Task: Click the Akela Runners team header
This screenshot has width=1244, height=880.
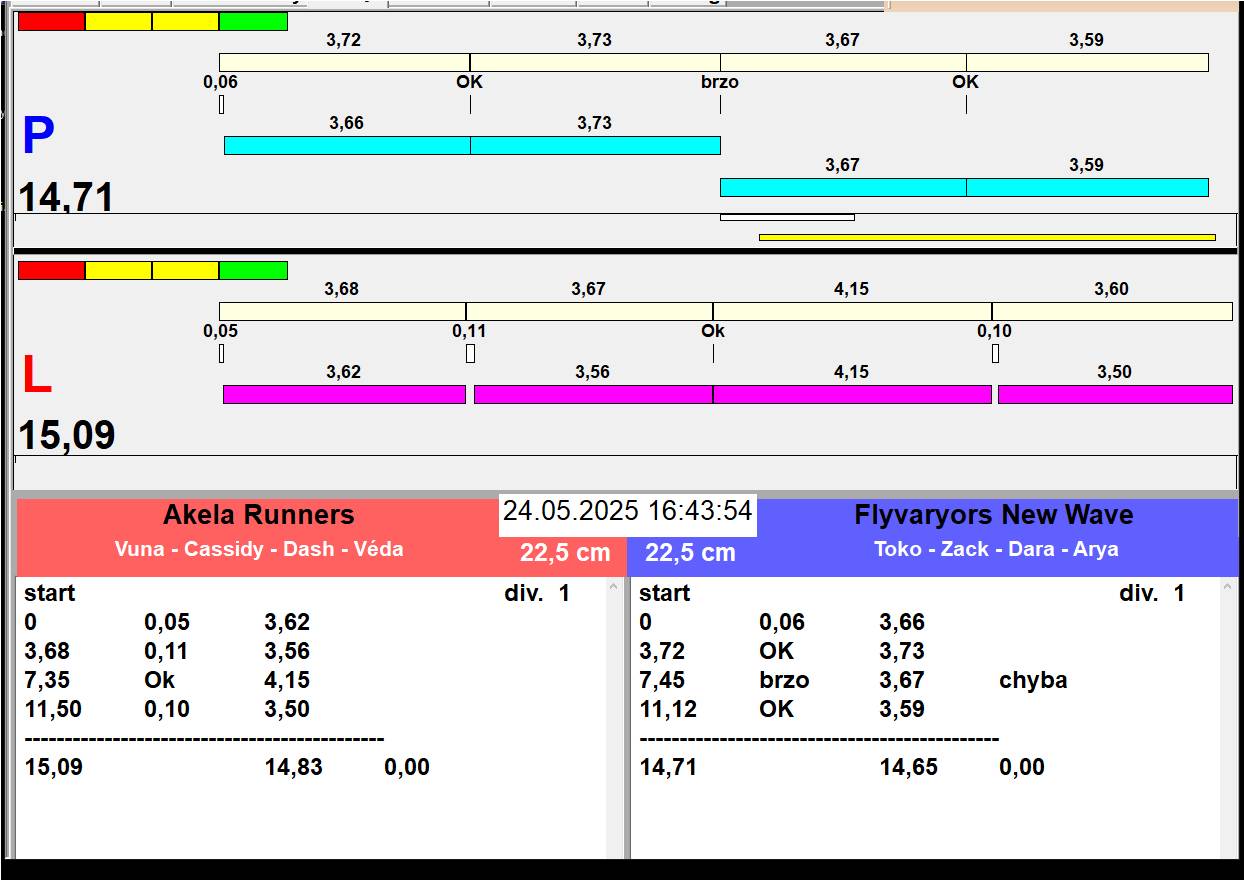Action: coord(258,516)
